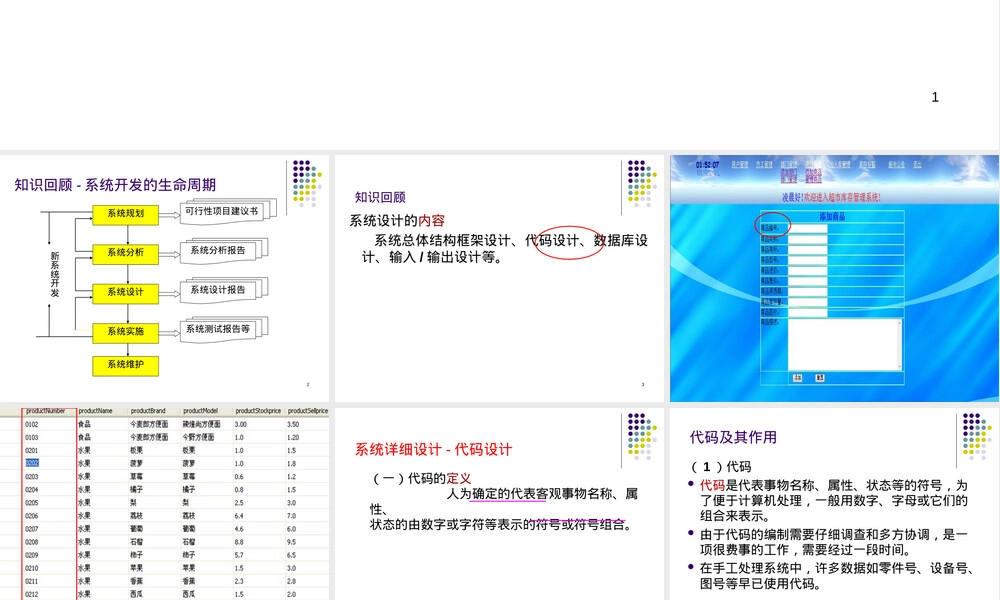Select the 系统测试报告等 document shape

click(223, 330)
